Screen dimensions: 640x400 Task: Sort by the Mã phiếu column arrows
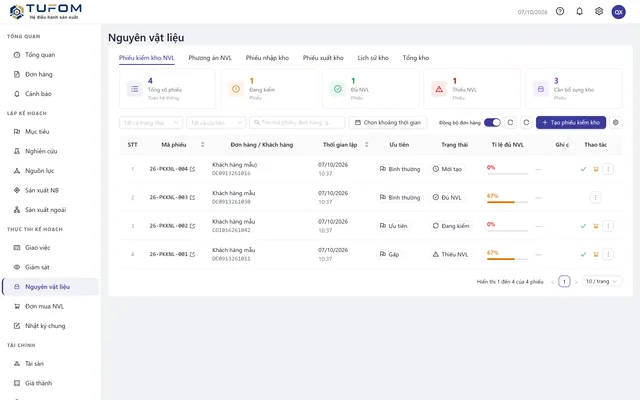[202, 144]
